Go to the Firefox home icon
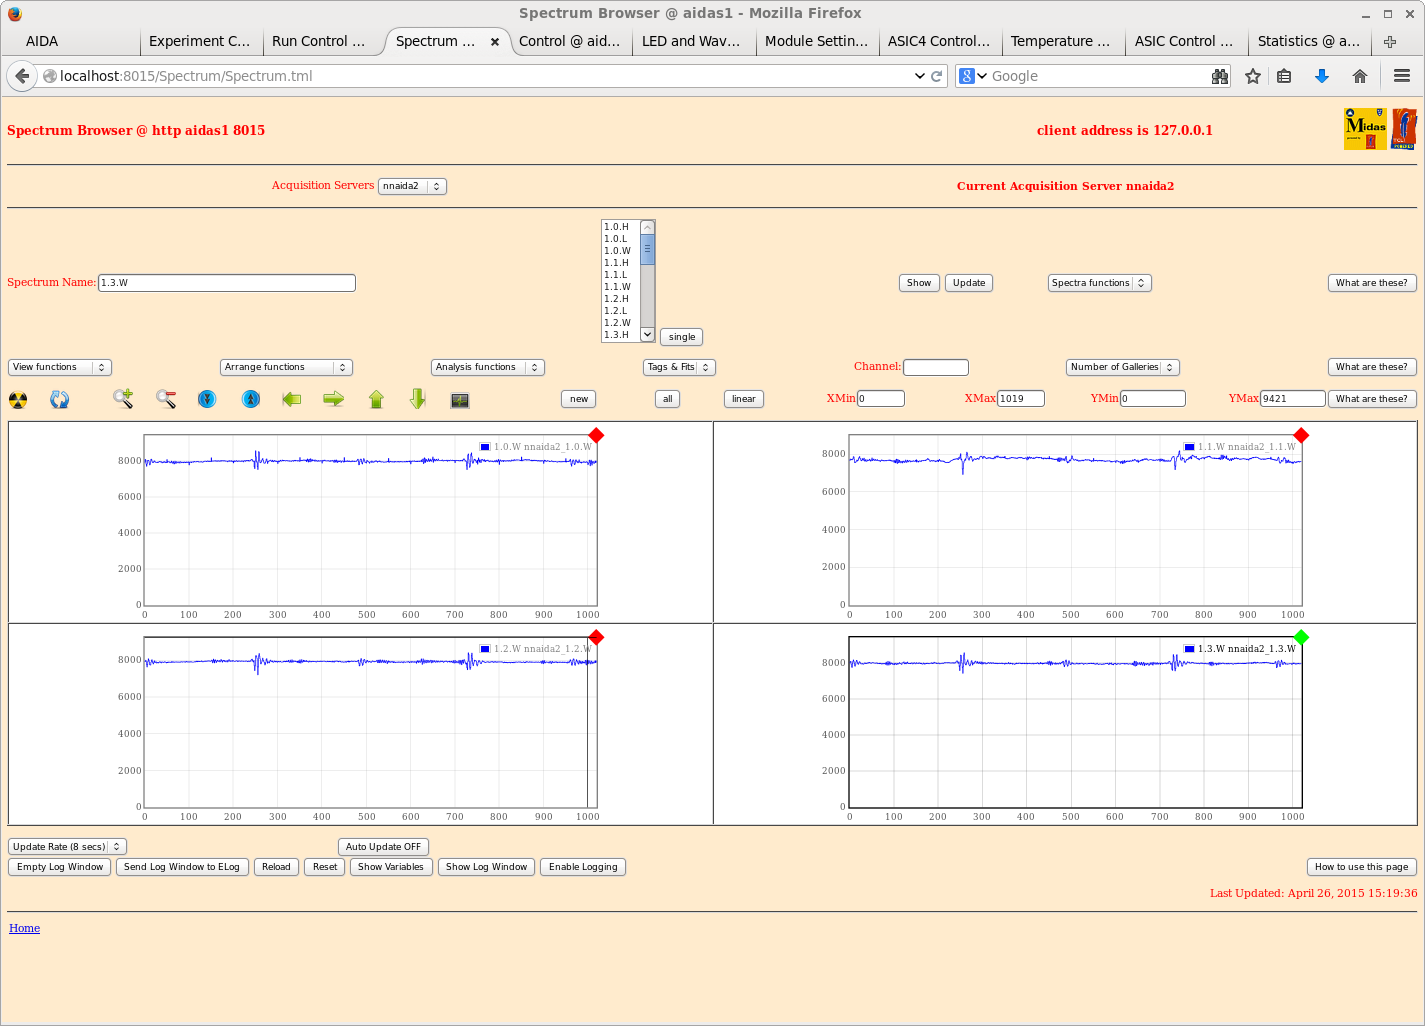 (1360, 76)
